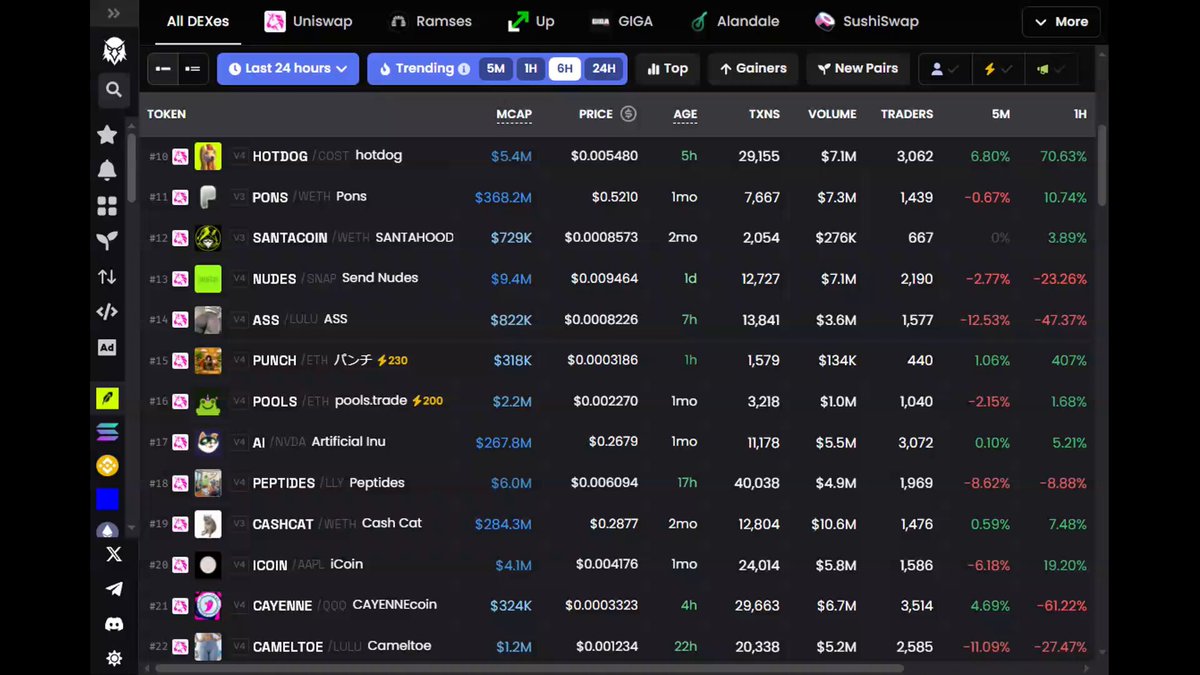
Task: Click the New Pairs button
Action: (x=858, y=69)
